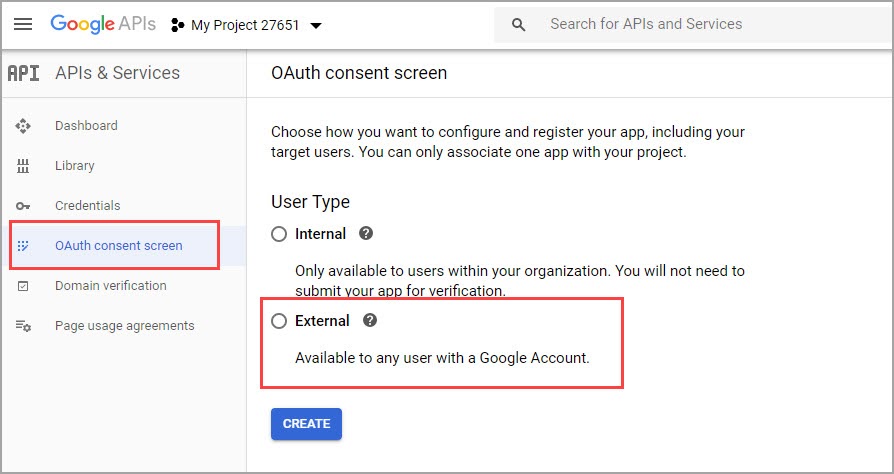Focus the Search for APIs and Services field
Viewport: 894px width, 474px height.
(x=693, y=25)
